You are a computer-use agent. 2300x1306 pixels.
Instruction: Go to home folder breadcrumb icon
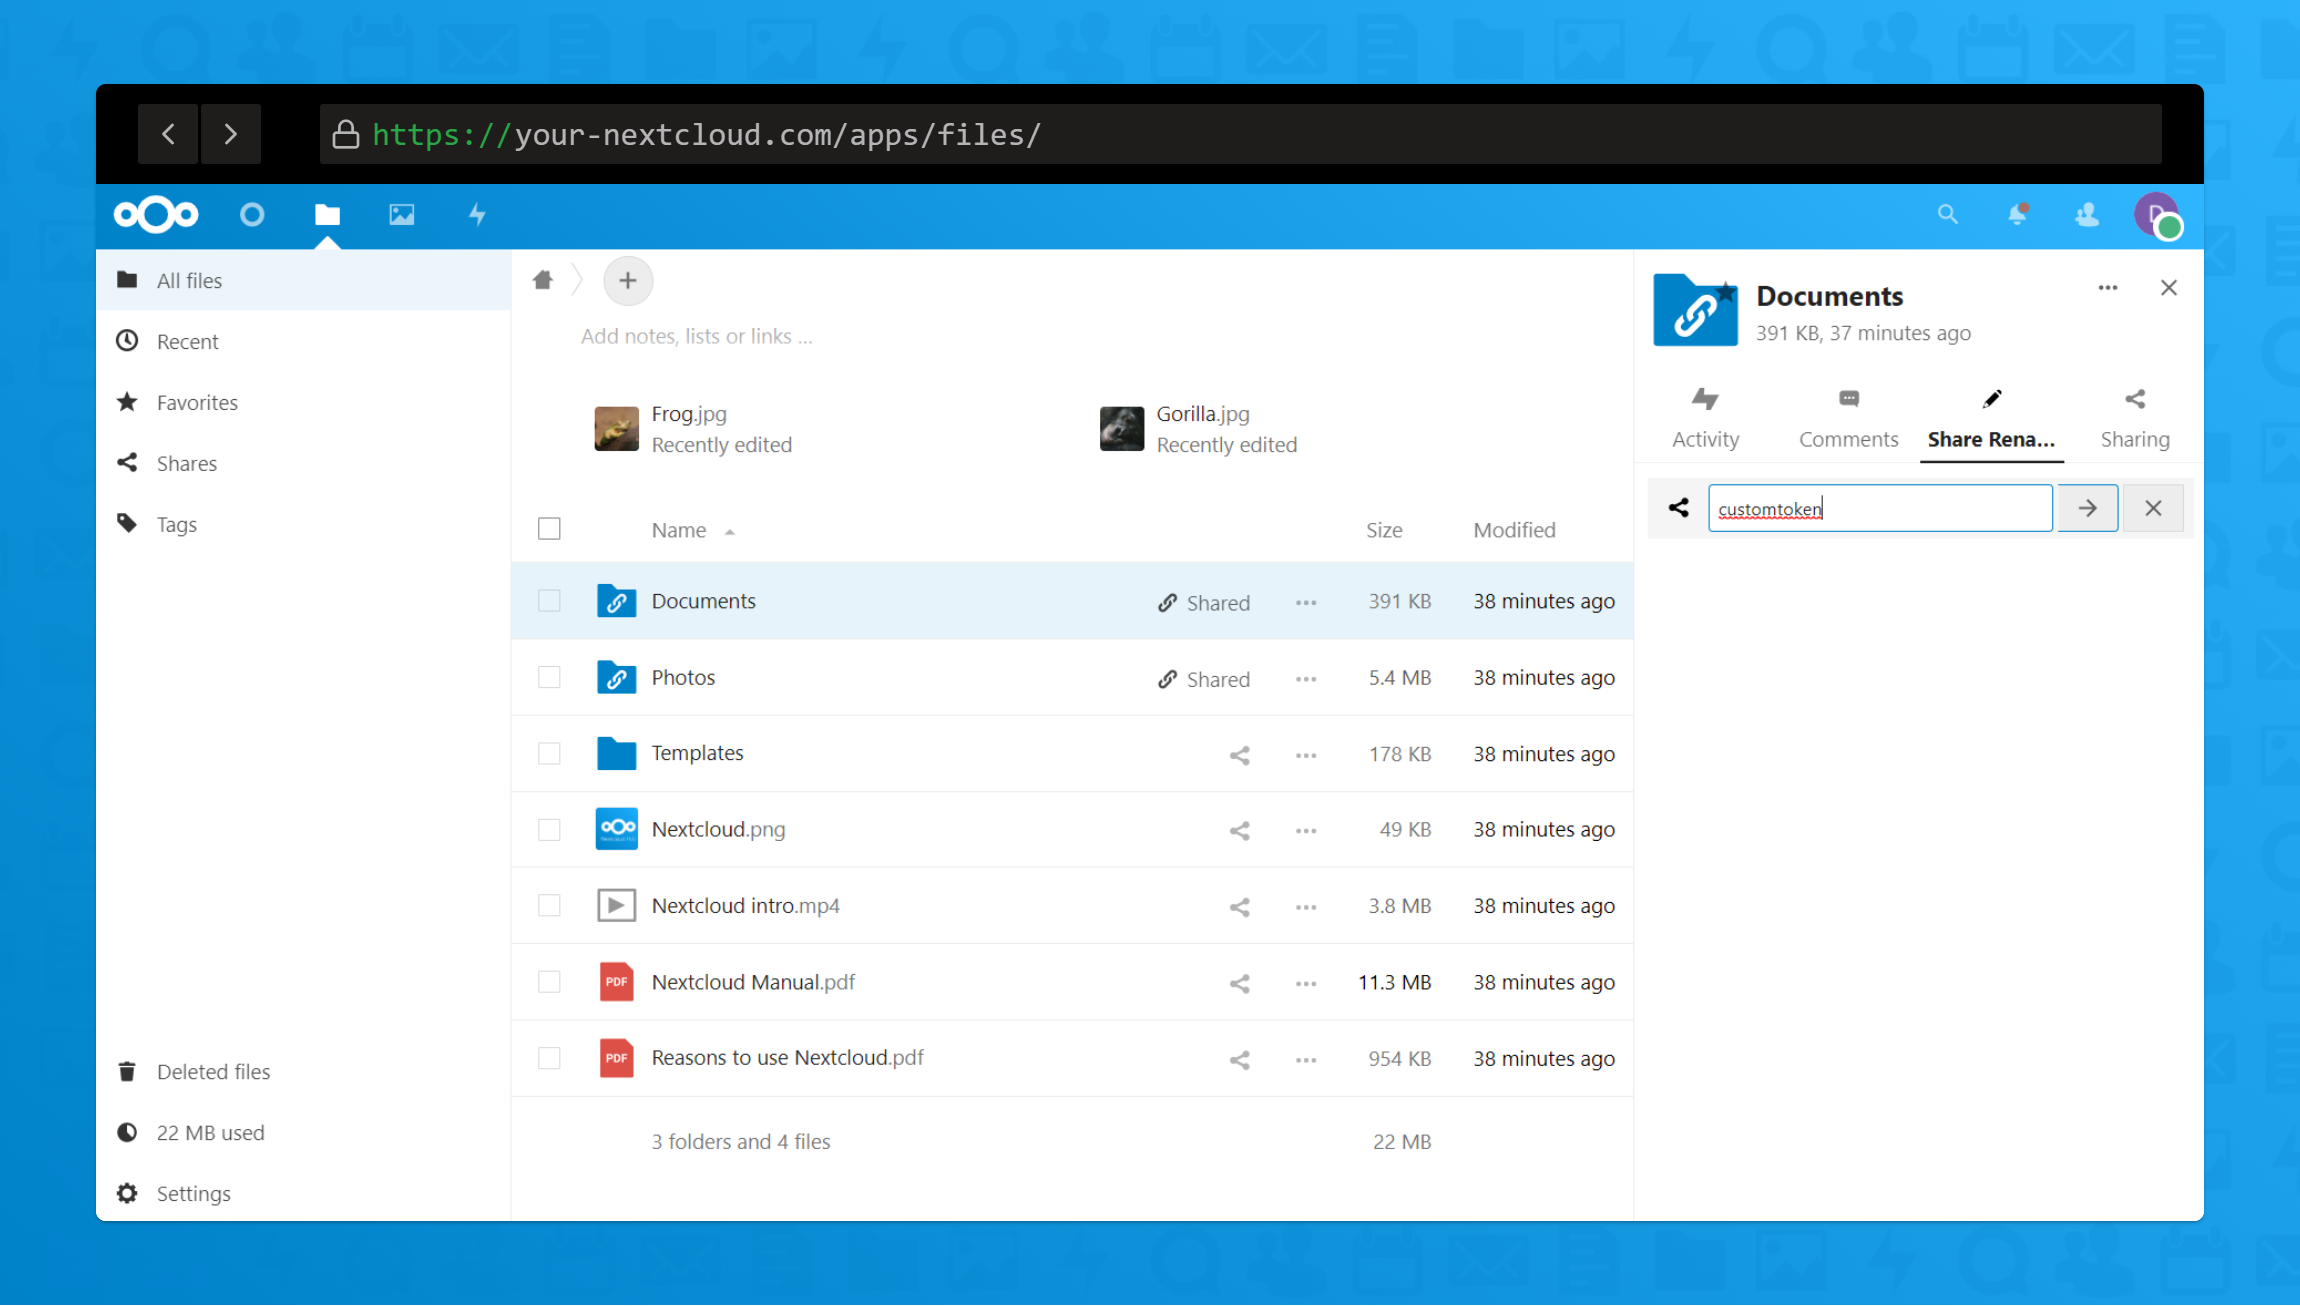tap(543, 280)
